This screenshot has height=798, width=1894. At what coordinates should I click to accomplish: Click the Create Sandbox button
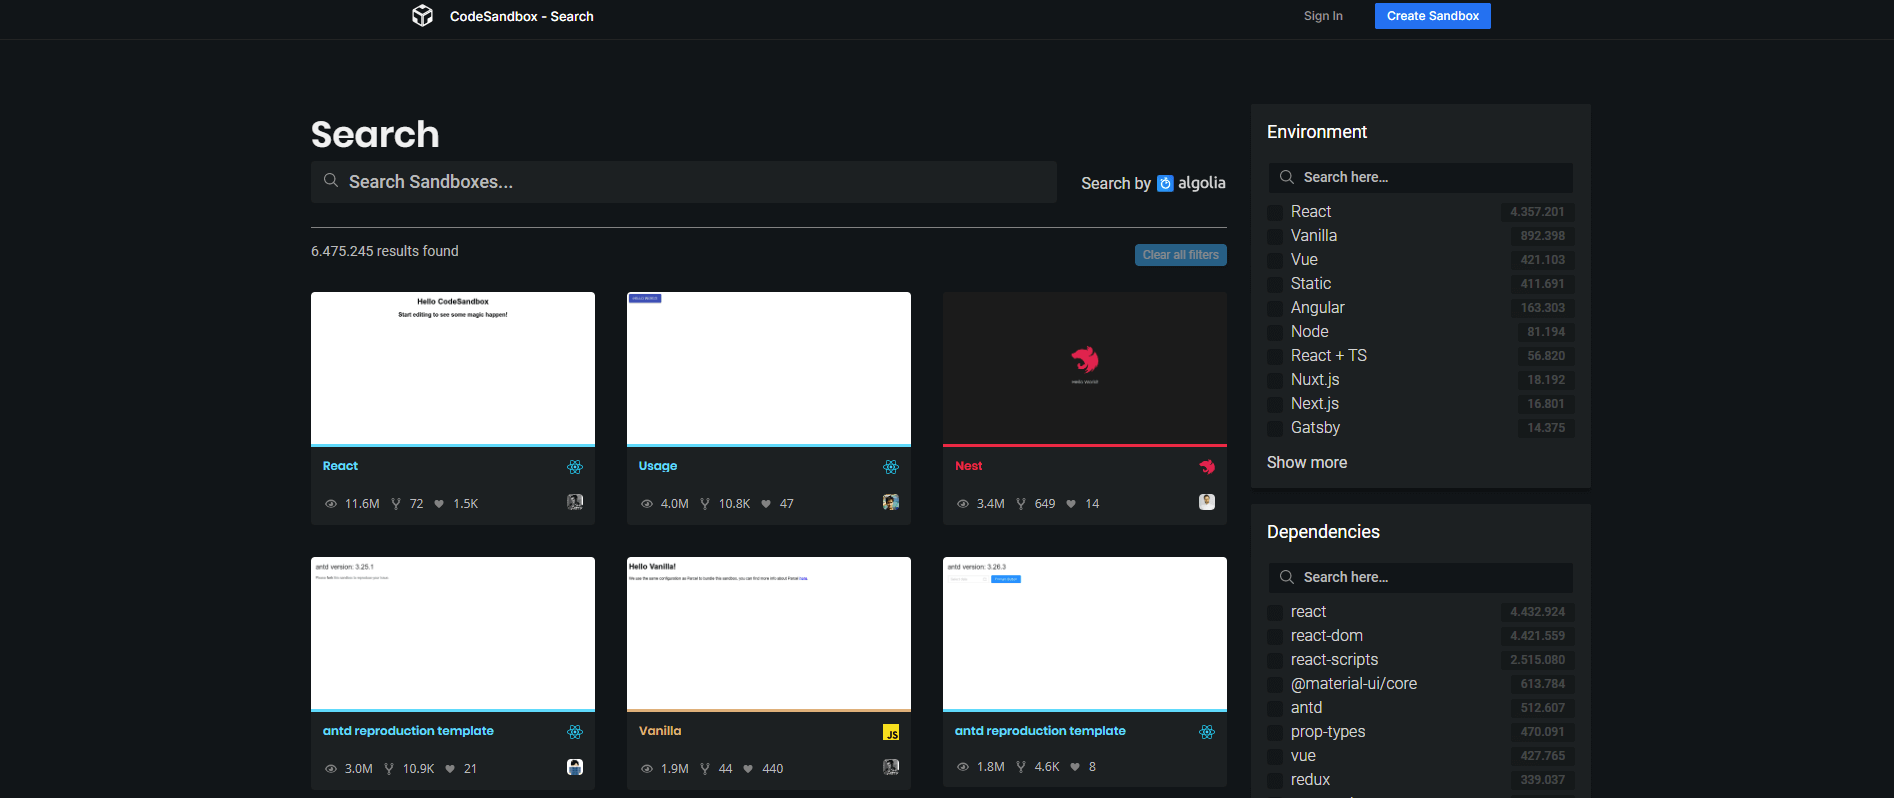click(1432, 16)
